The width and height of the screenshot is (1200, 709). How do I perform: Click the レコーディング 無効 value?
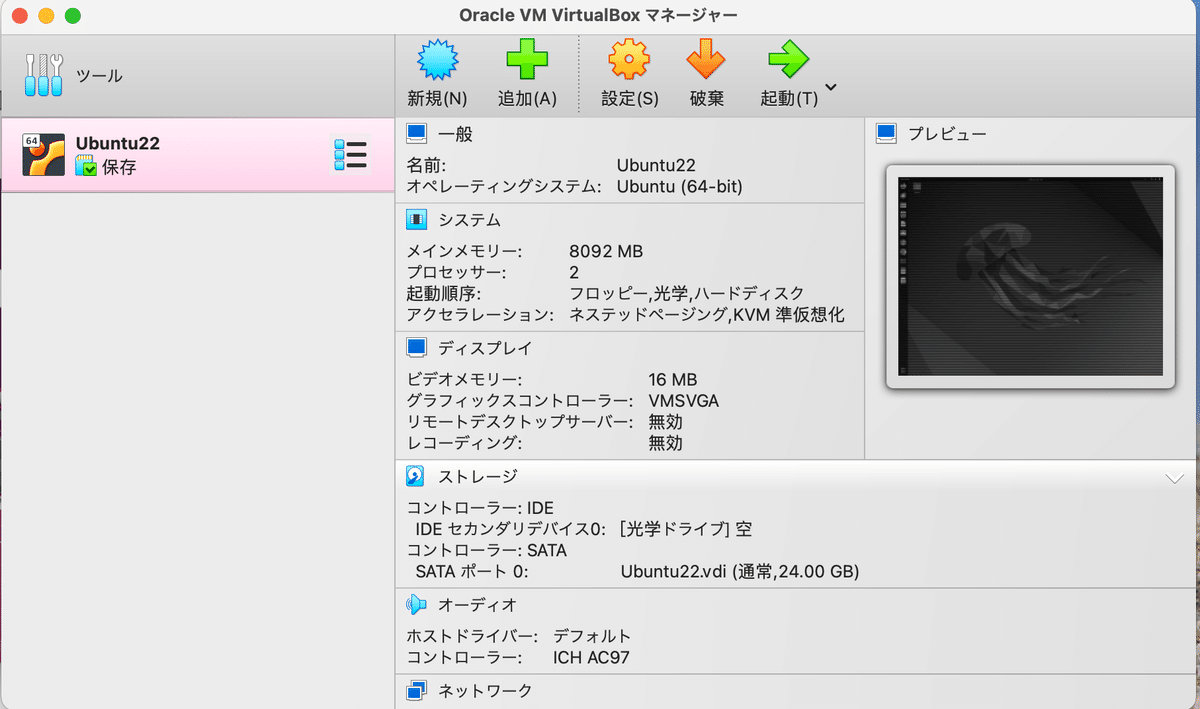(665, 443)
